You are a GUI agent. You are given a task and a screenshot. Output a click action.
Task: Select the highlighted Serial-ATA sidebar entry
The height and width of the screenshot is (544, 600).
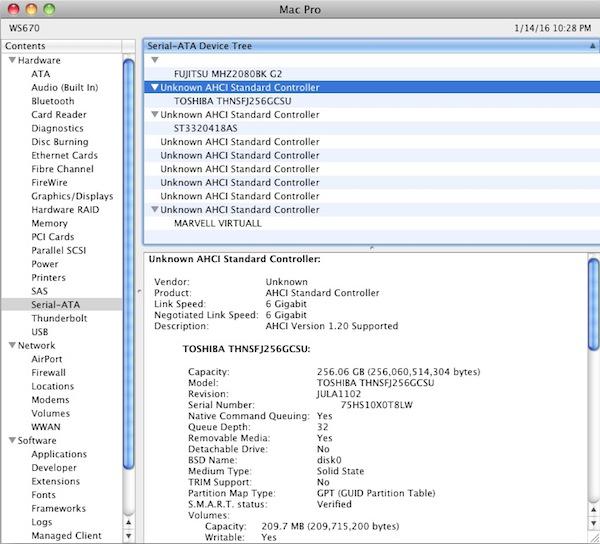tap(61, 305)
